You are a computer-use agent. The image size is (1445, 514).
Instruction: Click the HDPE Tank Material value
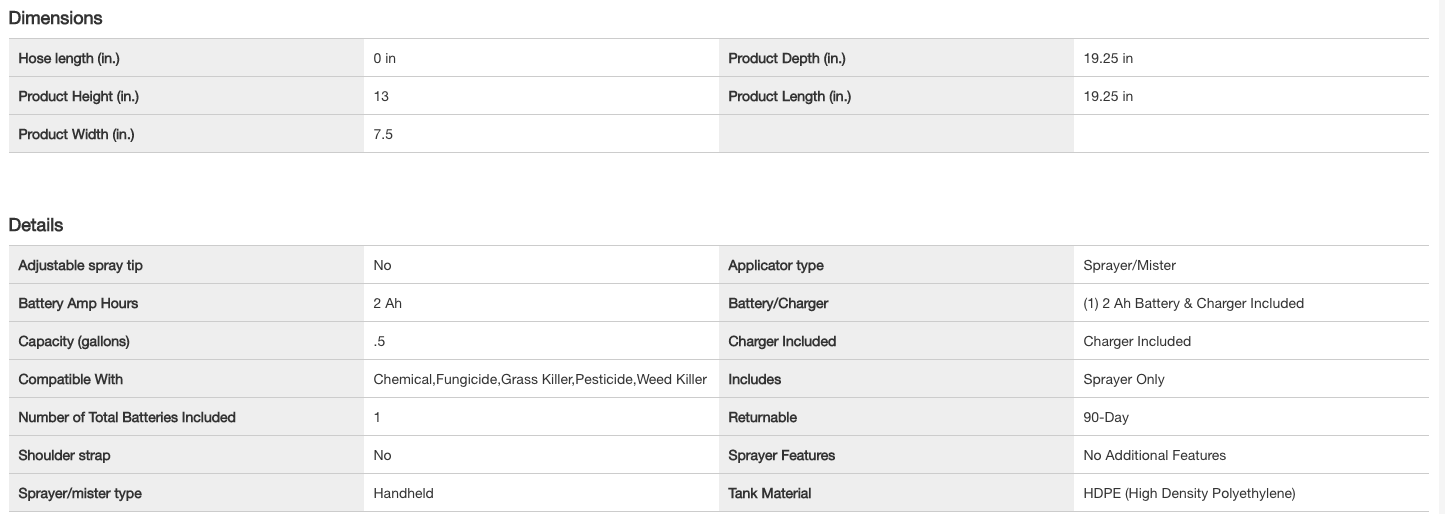click(x=1189, y=493)
